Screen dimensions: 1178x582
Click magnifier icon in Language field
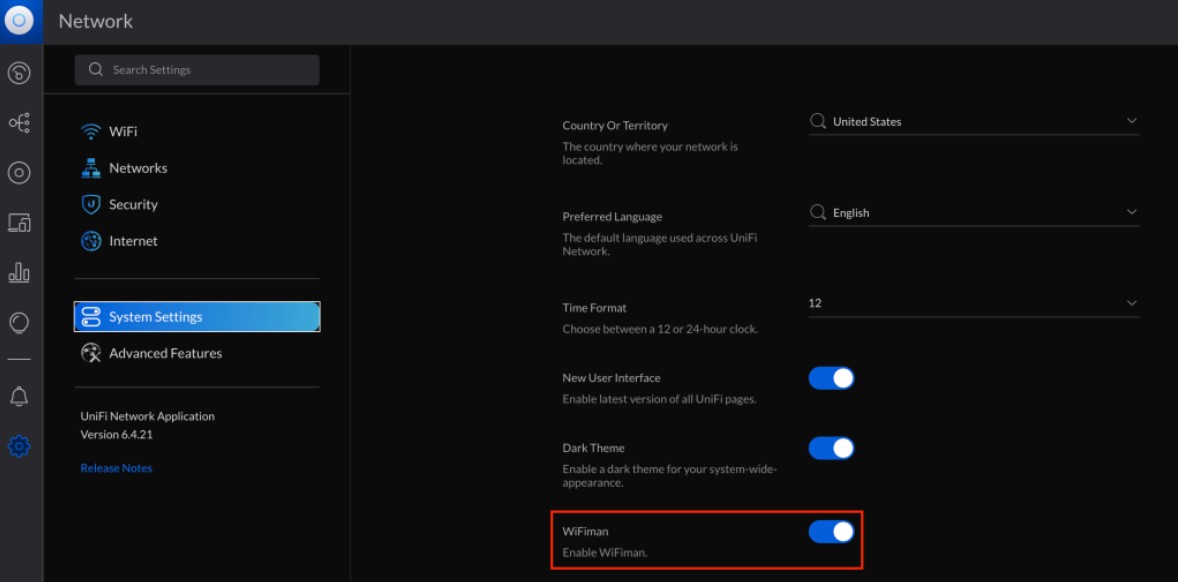pyautogui.click(x=817, y=213)
